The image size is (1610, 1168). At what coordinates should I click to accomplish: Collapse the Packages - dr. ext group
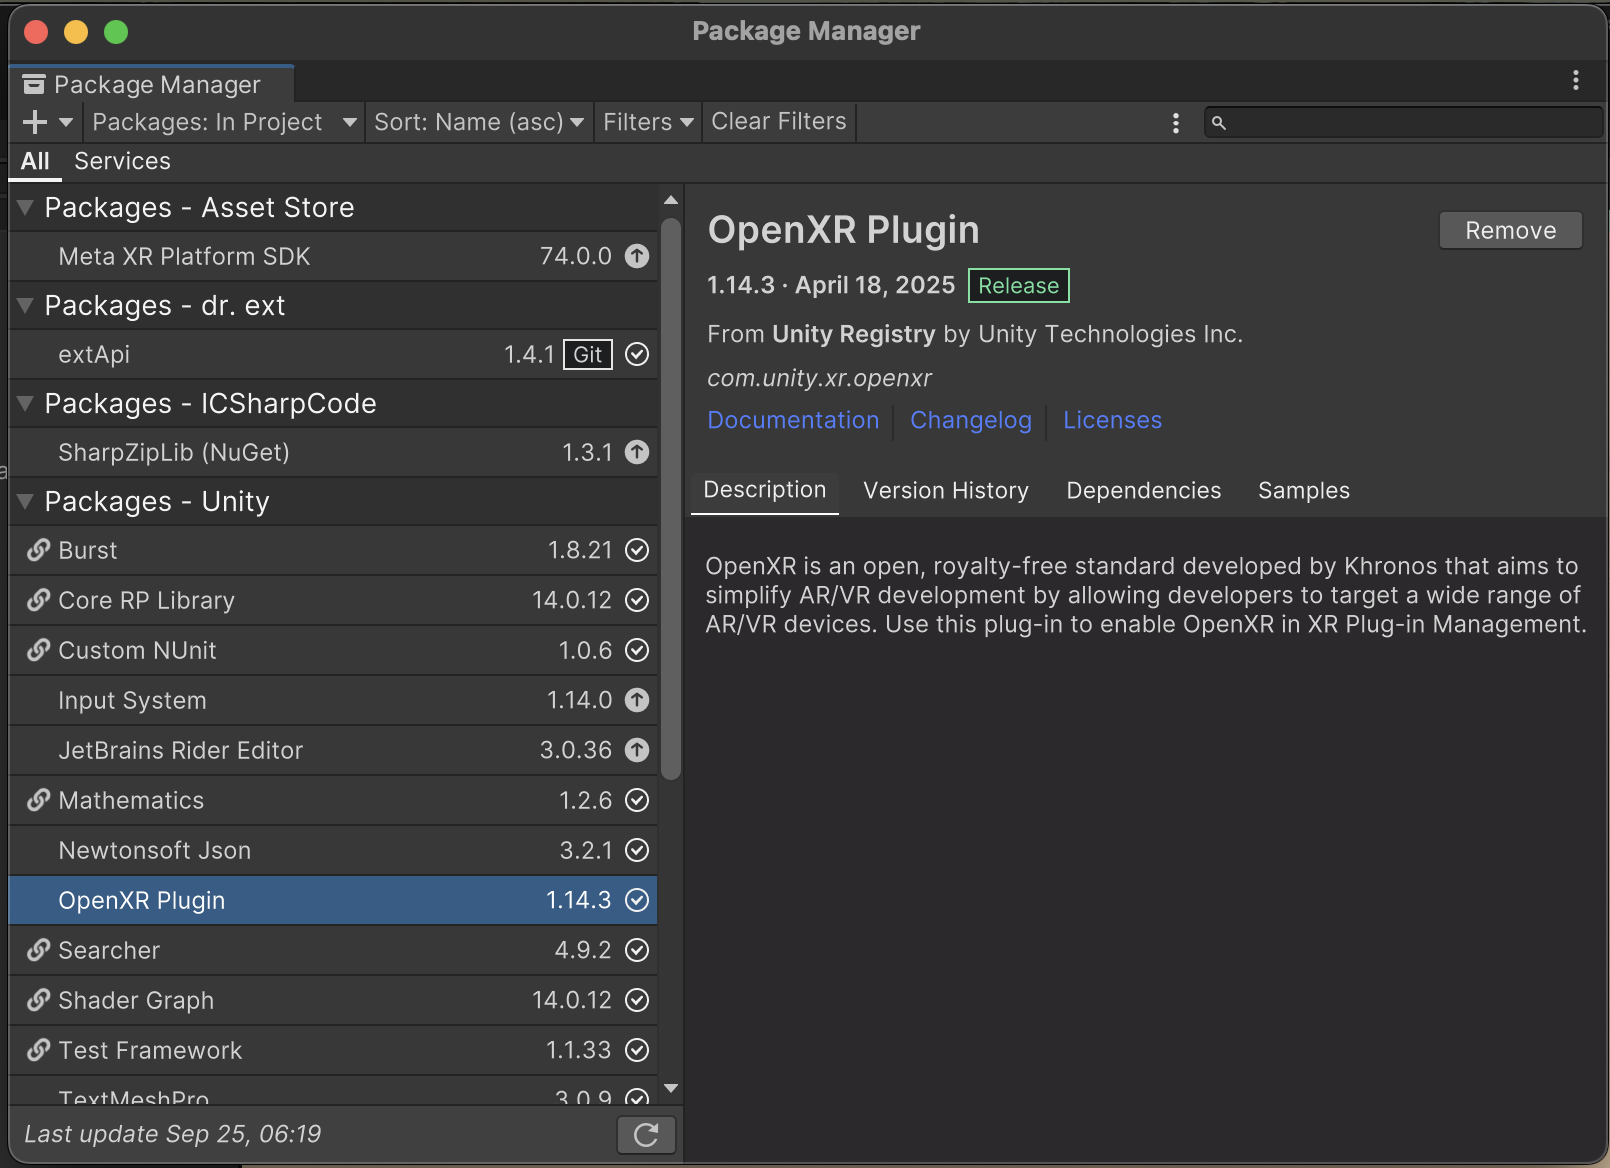(x=26, y=306)
